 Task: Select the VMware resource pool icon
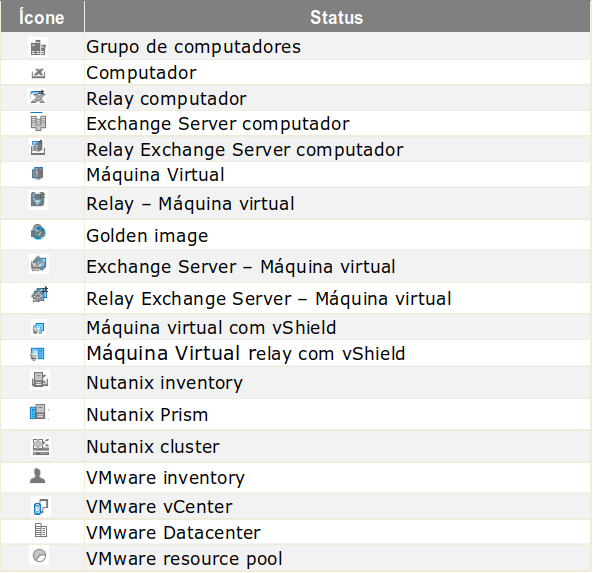(39, 556)
